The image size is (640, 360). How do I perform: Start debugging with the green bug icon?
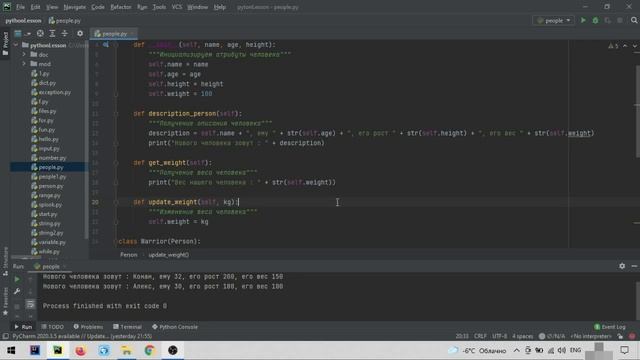[595, 20]
